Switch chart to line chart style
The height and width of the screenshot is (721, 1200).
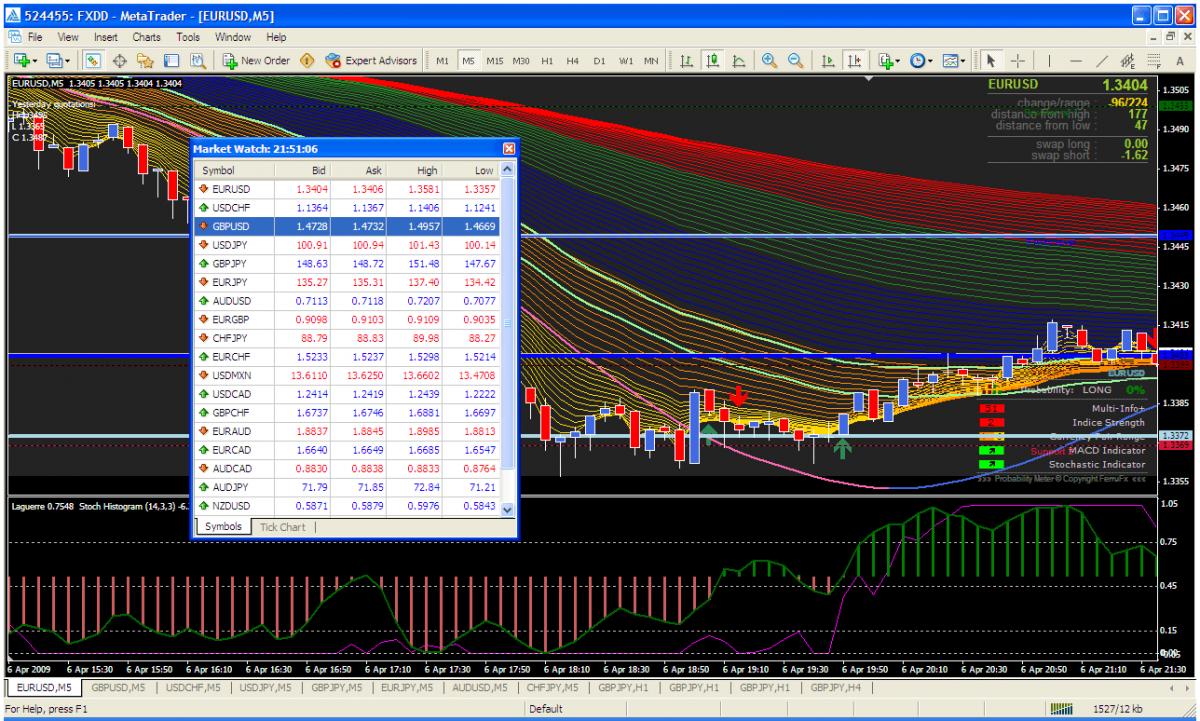[737, 60]
